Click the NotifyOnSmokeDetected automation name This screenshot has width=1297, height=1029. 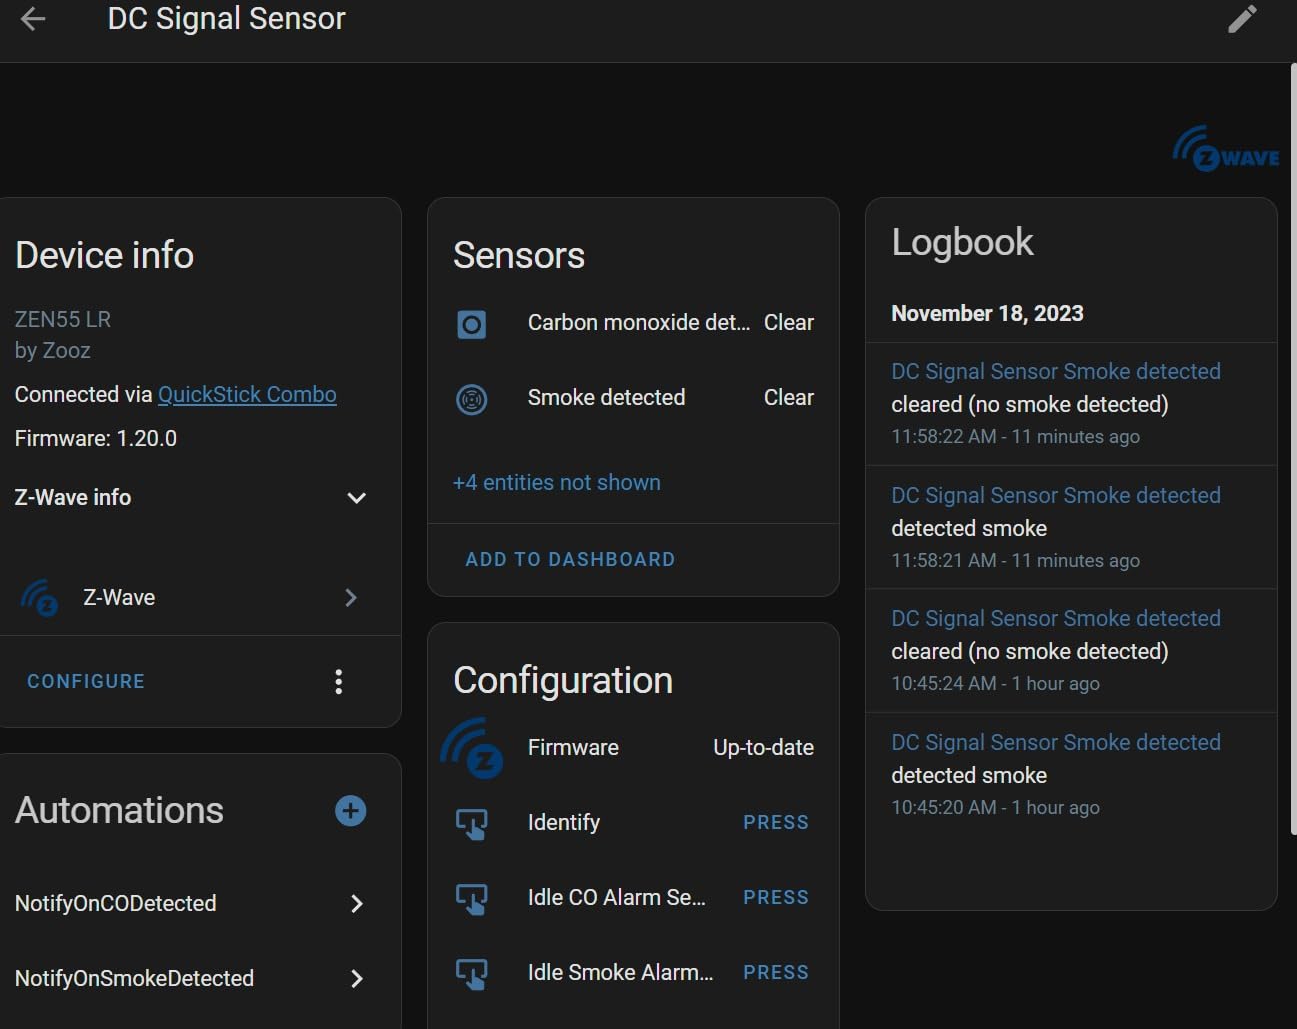click(x=134, y=978)
